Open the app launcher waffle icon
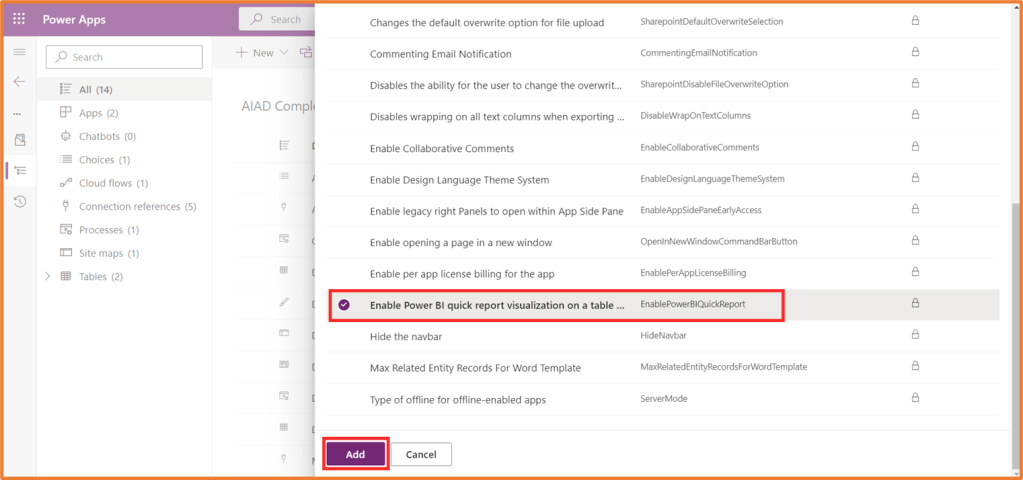Screen dimensions: 1023x480 19,19
